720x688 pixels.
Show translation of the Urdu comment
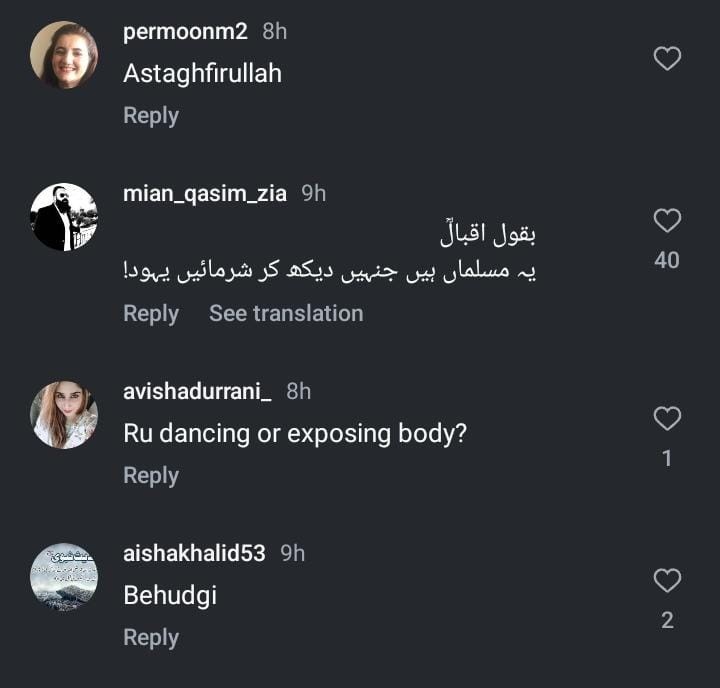(286, 314)
